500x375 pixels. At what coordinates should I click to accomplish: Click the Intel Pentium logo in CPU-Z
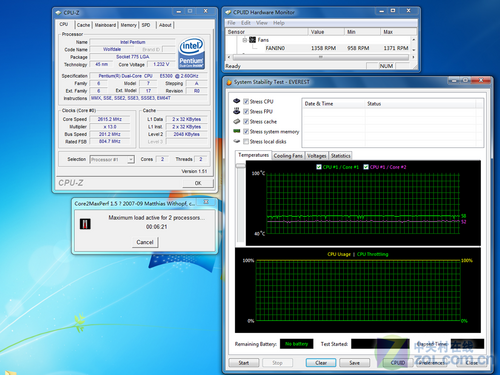[x=192, y=54]
